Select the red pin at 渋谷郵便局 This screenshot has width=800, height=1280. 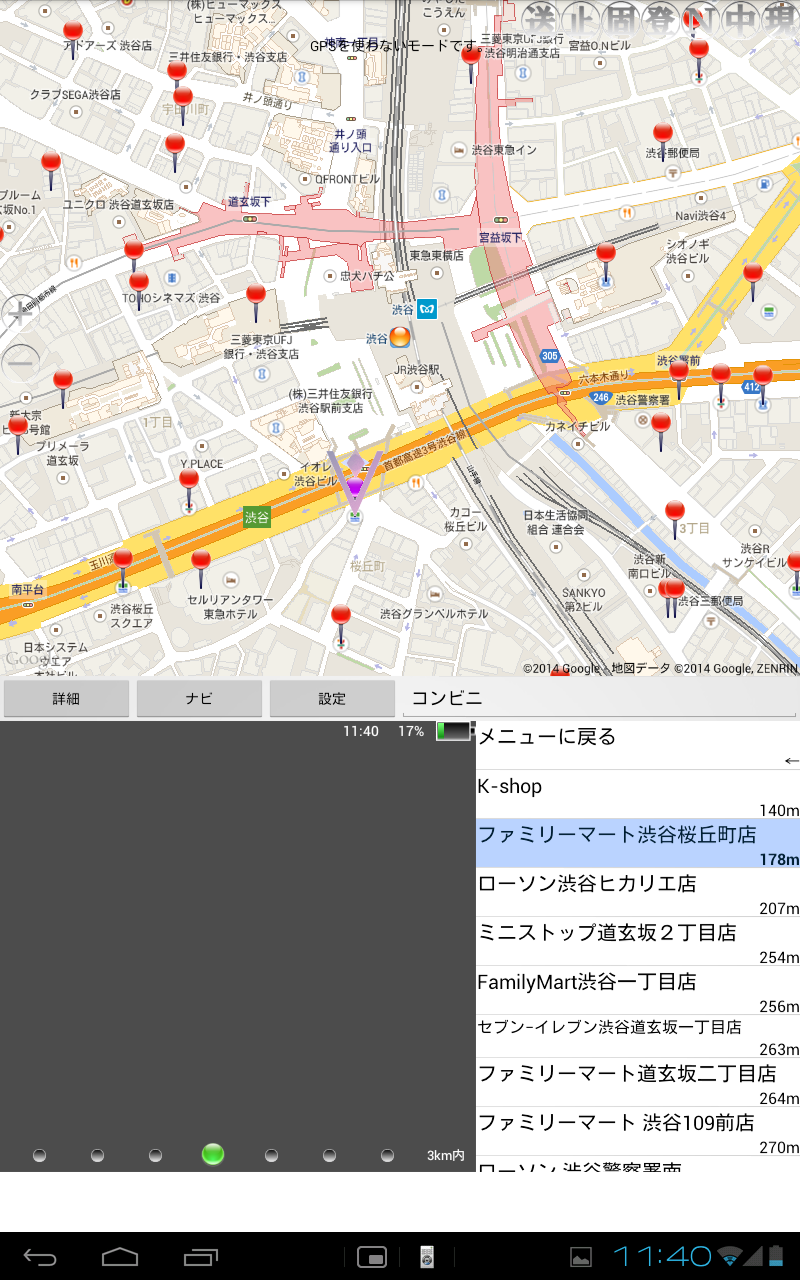(663, 141)
